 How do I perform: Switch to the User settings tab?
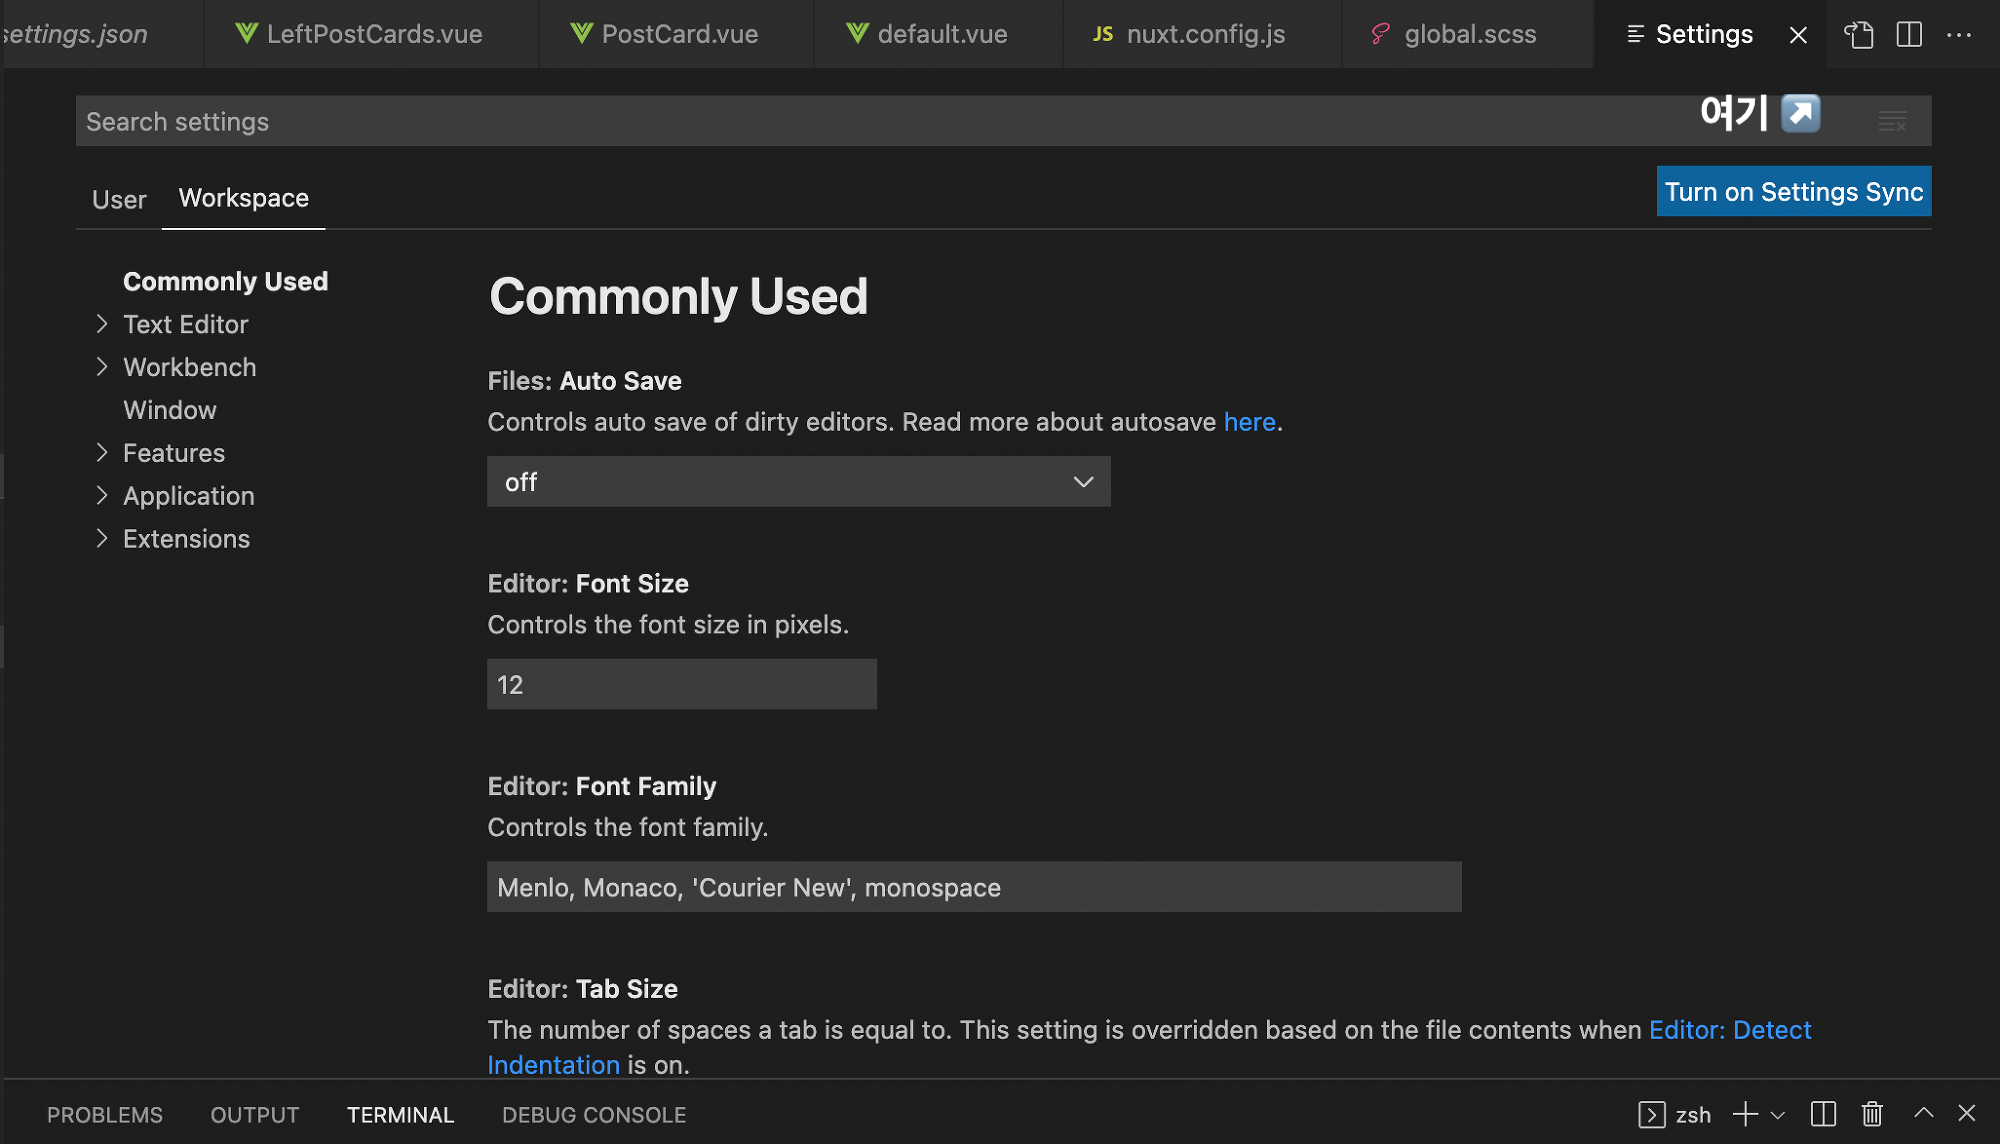(x=119, y=199)
